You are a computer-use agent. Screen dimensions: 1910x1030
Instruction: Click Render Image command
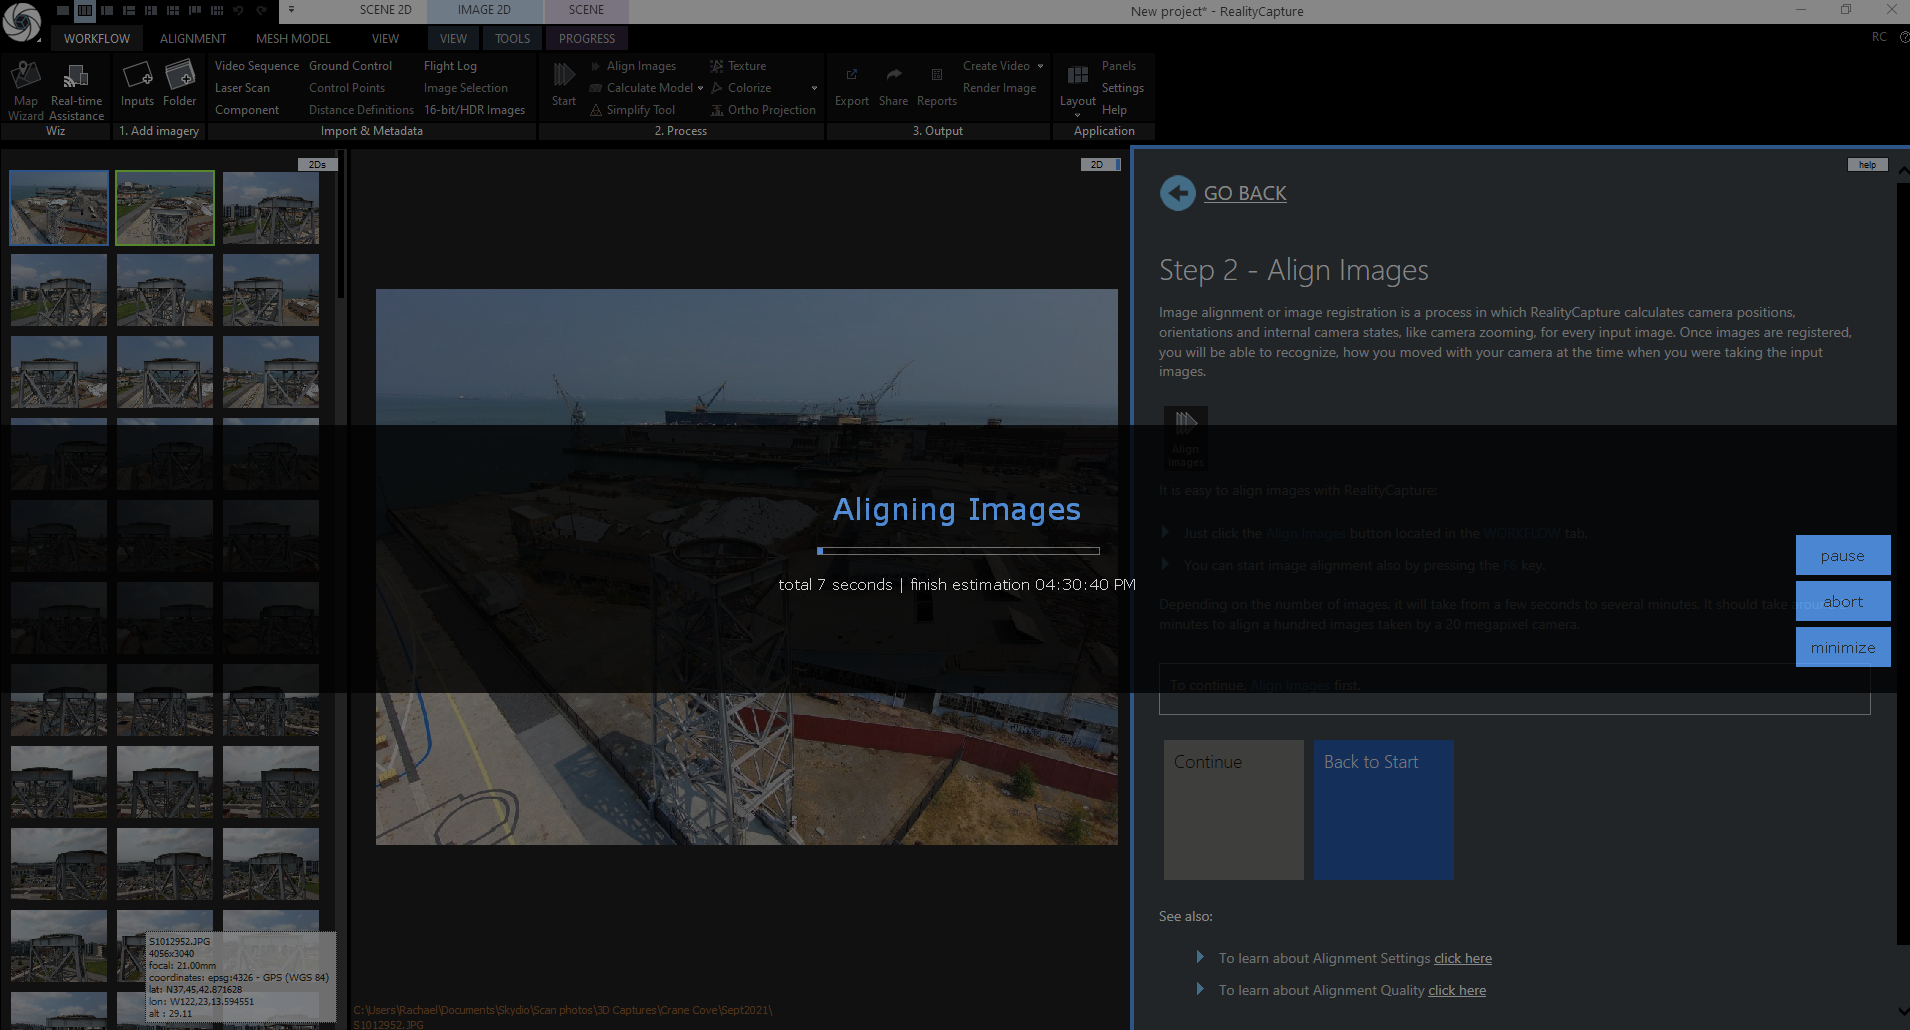(999, 88)
